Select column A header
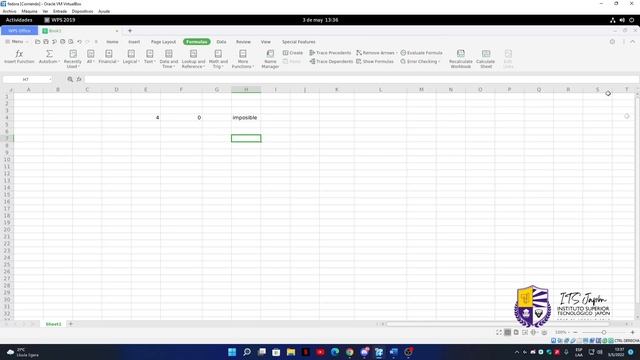 click(29, 89)
